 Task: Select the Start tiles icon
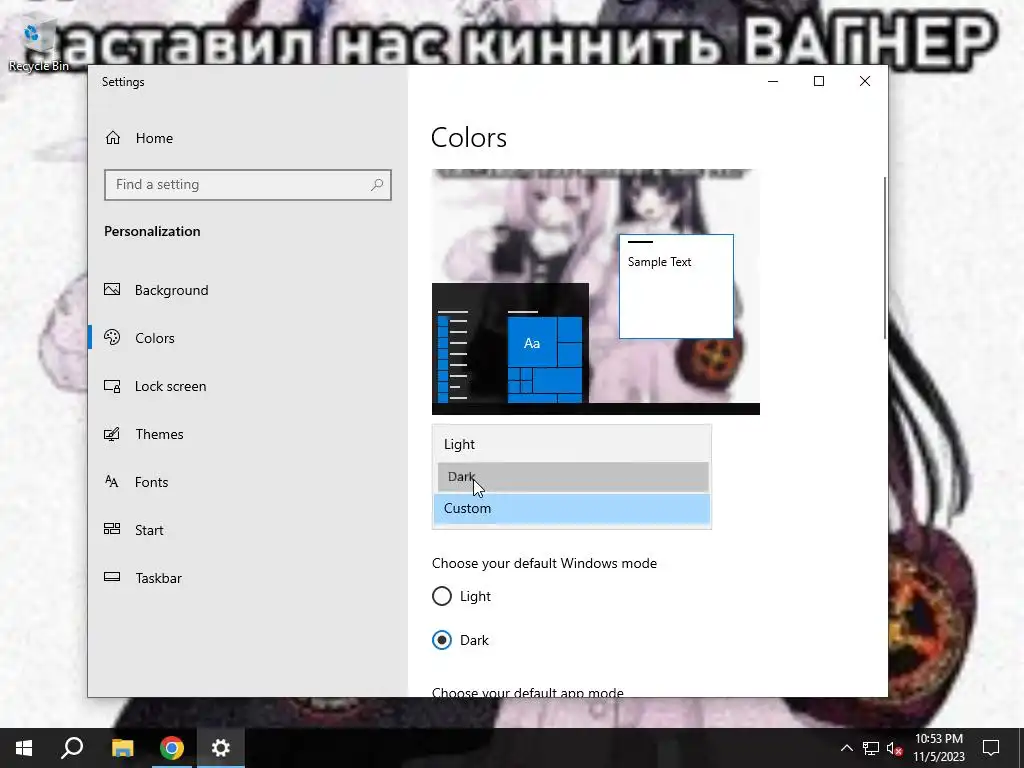(x=112, y=530)
